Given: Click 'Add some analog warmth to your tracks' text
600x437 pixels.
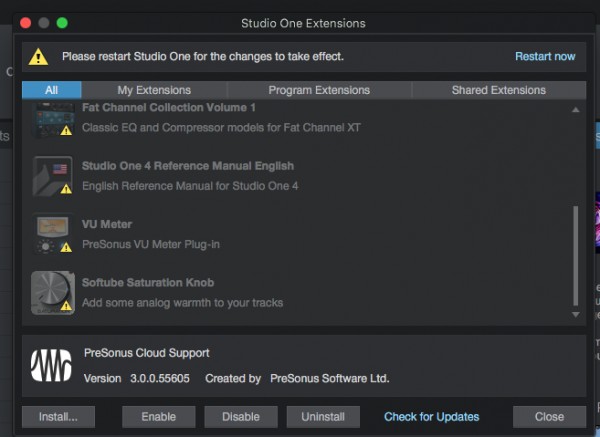Looking at the screenshot, I should (x=183, y=303).
